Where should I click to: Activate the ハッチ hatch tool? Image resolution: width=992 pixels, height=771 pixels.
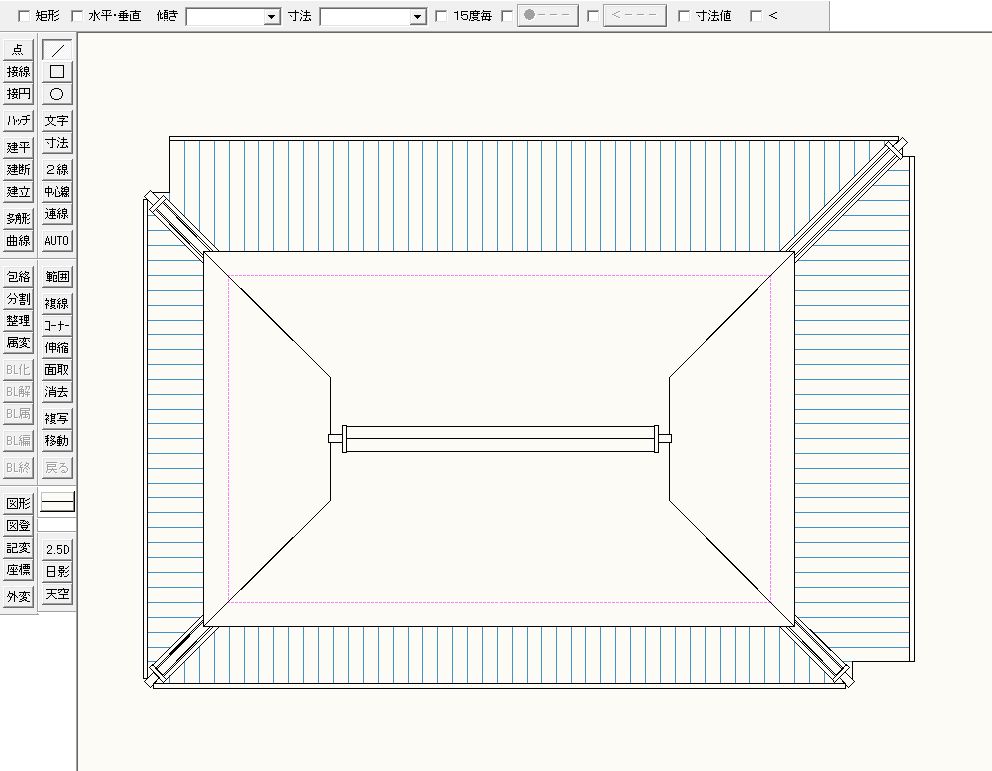point(18,120)
